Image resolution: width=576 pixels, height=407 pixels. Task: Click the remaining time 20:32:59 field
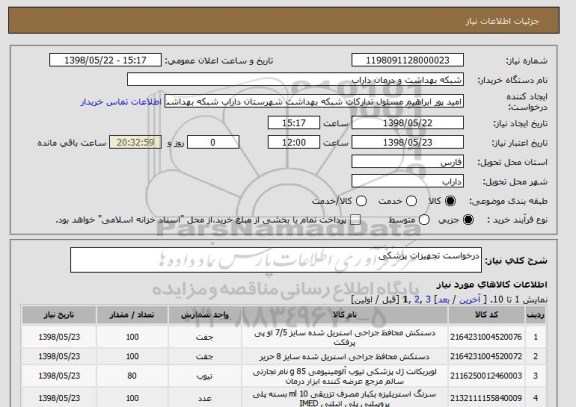point(135,142)
